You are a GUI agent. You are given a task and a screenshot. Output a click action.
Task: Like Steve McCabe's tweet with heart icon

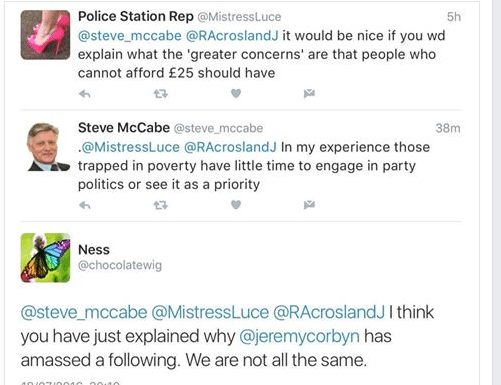point(236,205)
